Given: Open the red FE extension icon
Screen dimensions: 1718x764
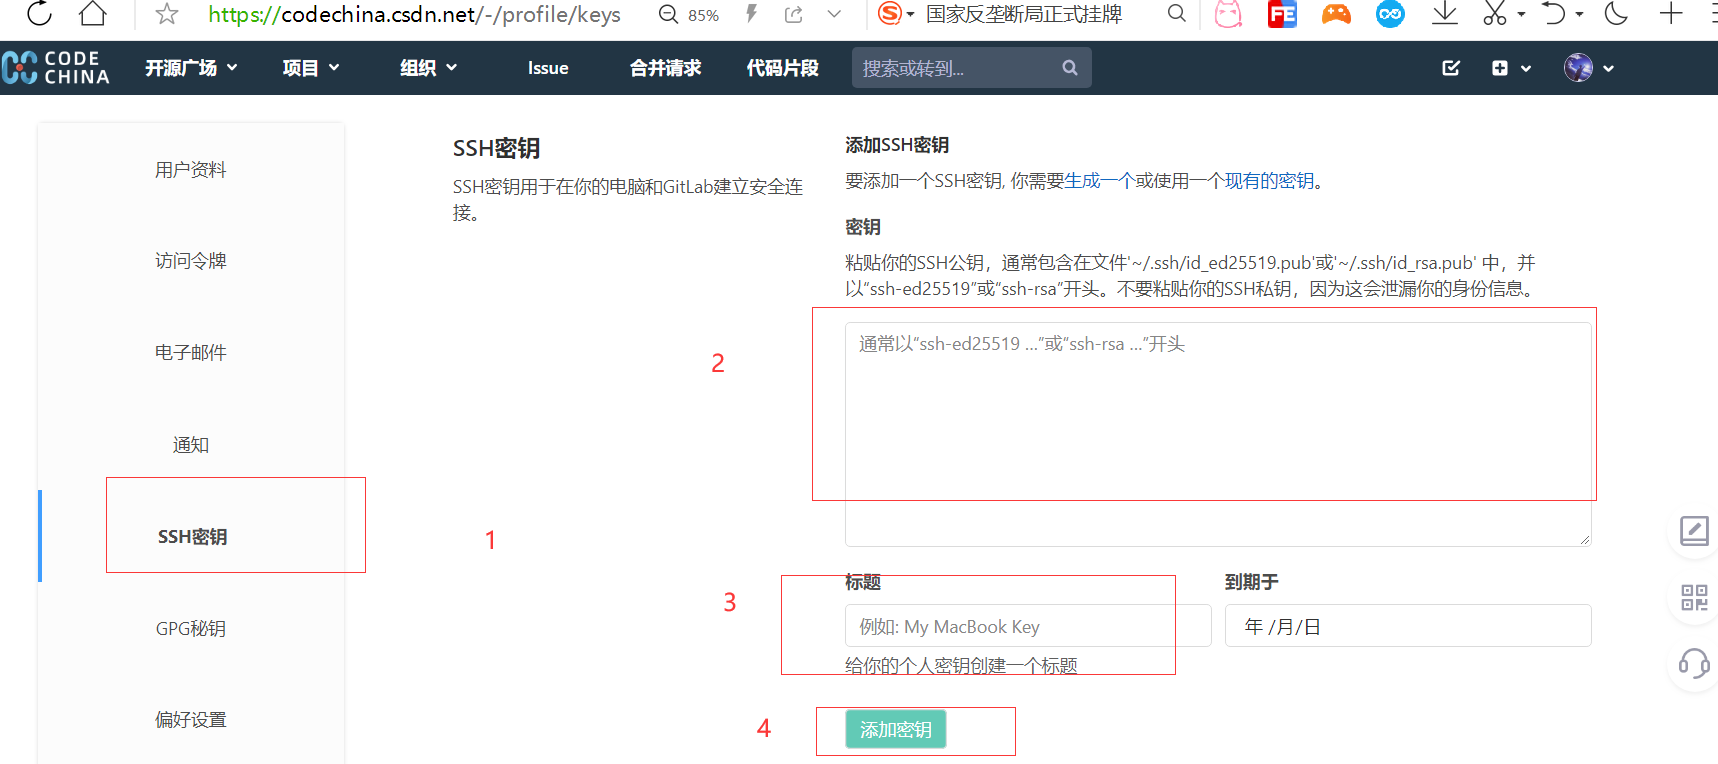Looking at the screenshot, I should click(1282, 14).
